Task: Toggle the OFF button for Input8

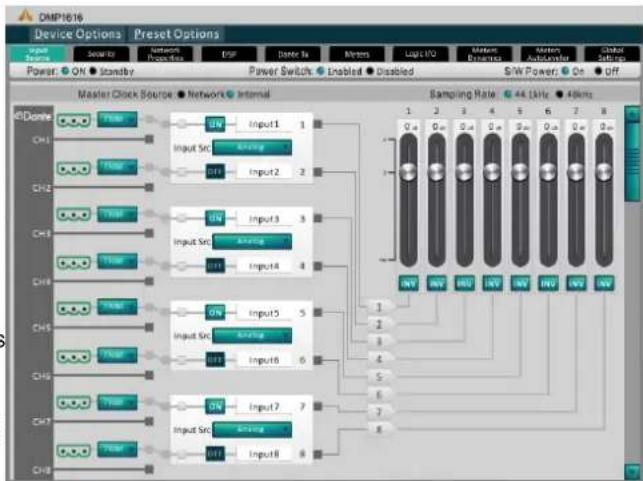Action: coord(215,454)
